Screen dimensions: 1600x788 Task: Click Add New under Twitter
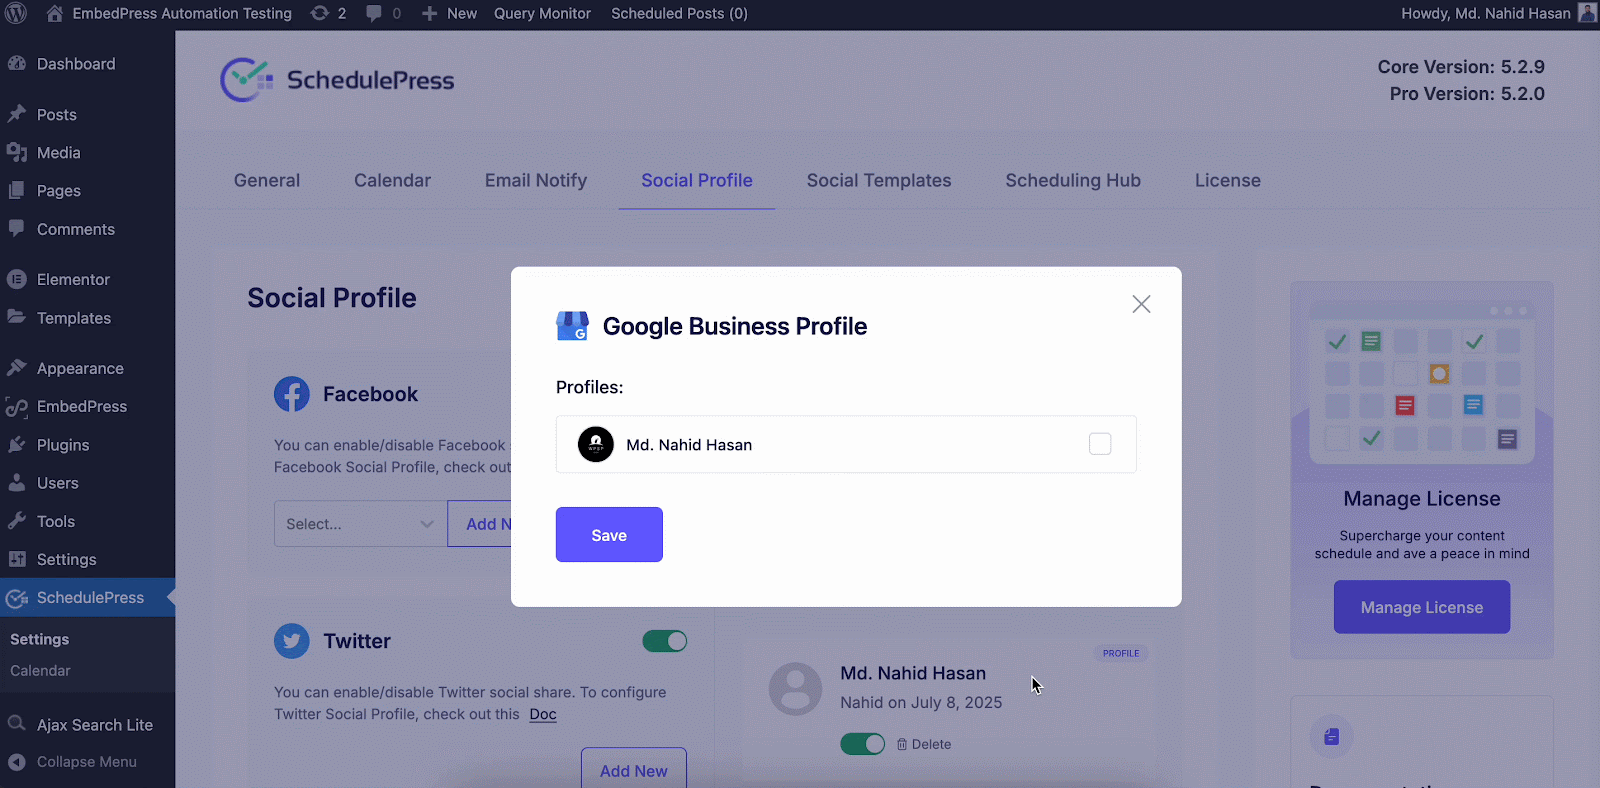click(x=634, y=770)
